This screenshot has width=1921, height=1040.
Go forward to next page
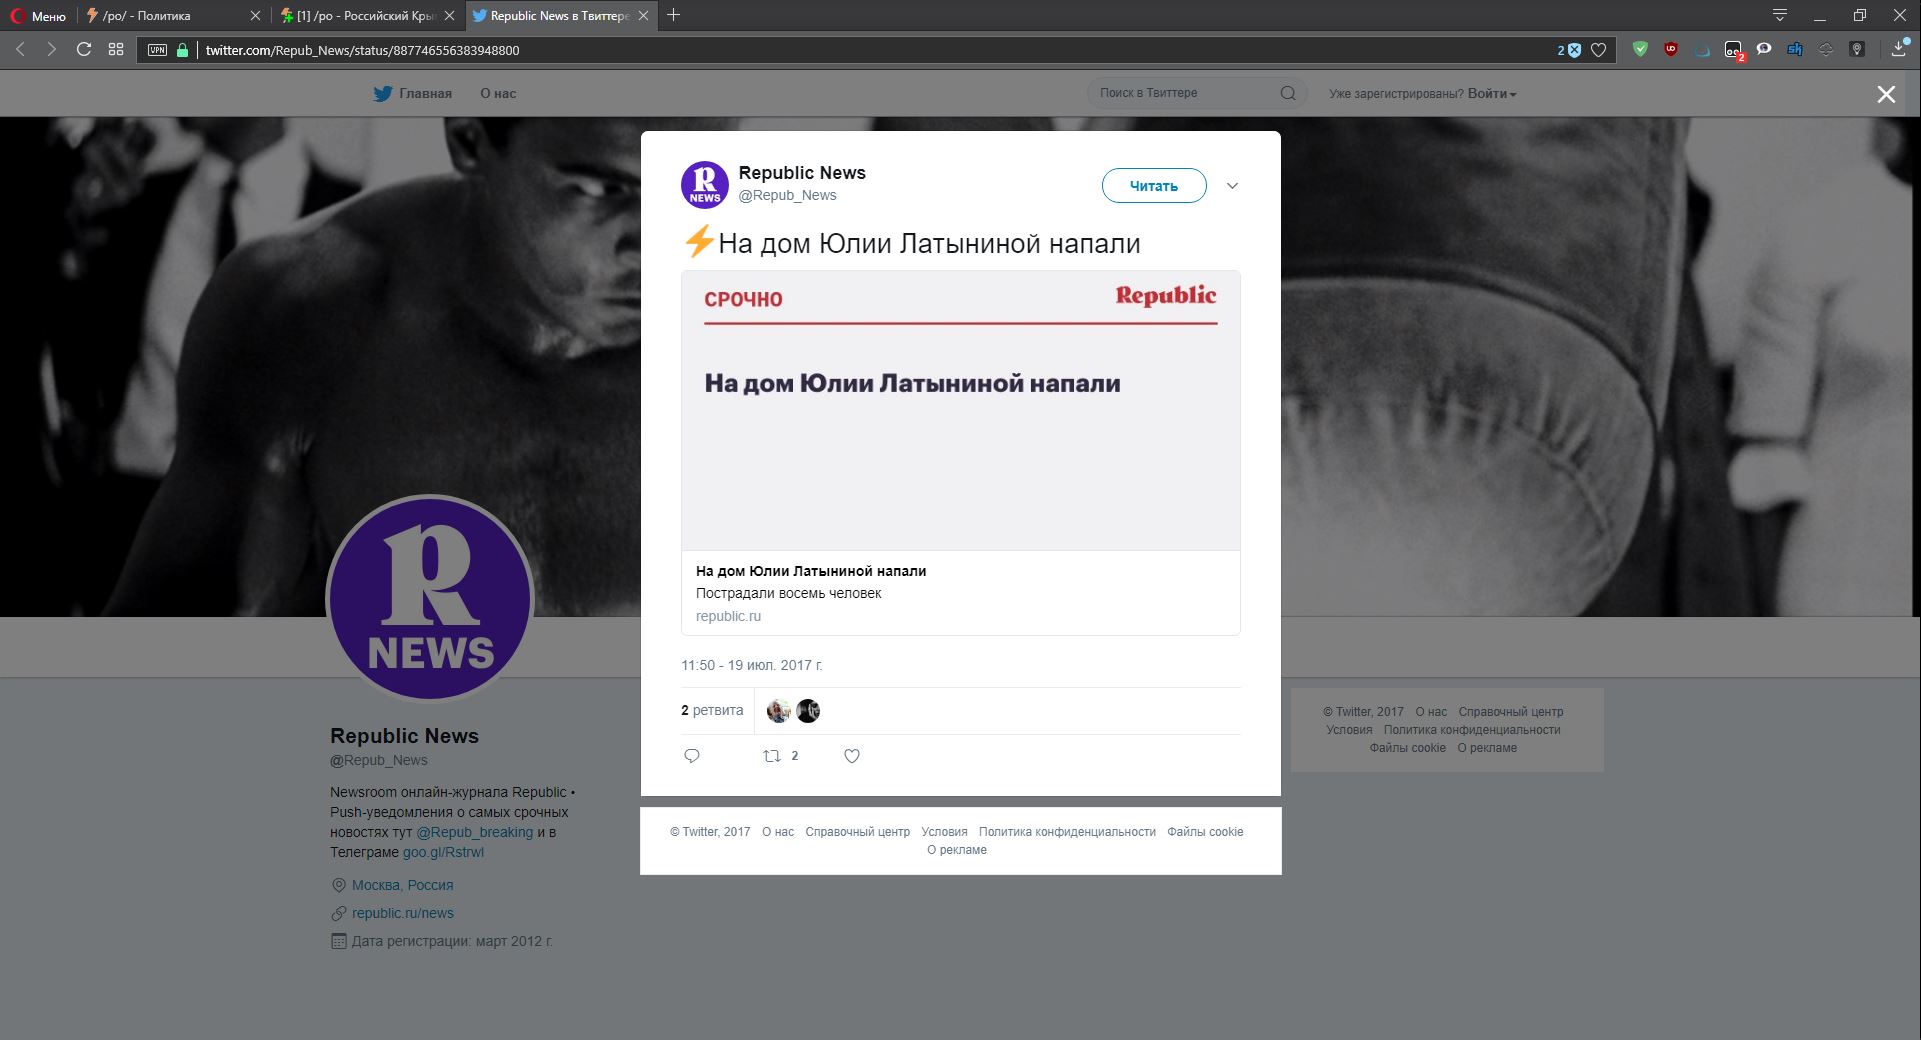pyautogui.click(x=51, y=49)
